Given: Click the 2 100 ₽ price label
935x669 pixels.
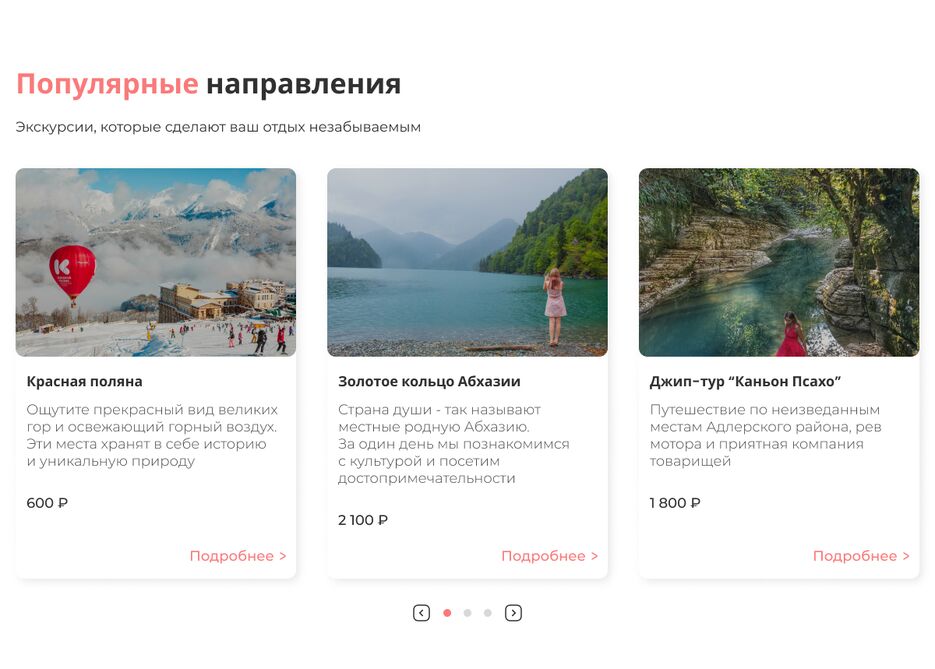Looking at the screenshot, I should point(363,520).
